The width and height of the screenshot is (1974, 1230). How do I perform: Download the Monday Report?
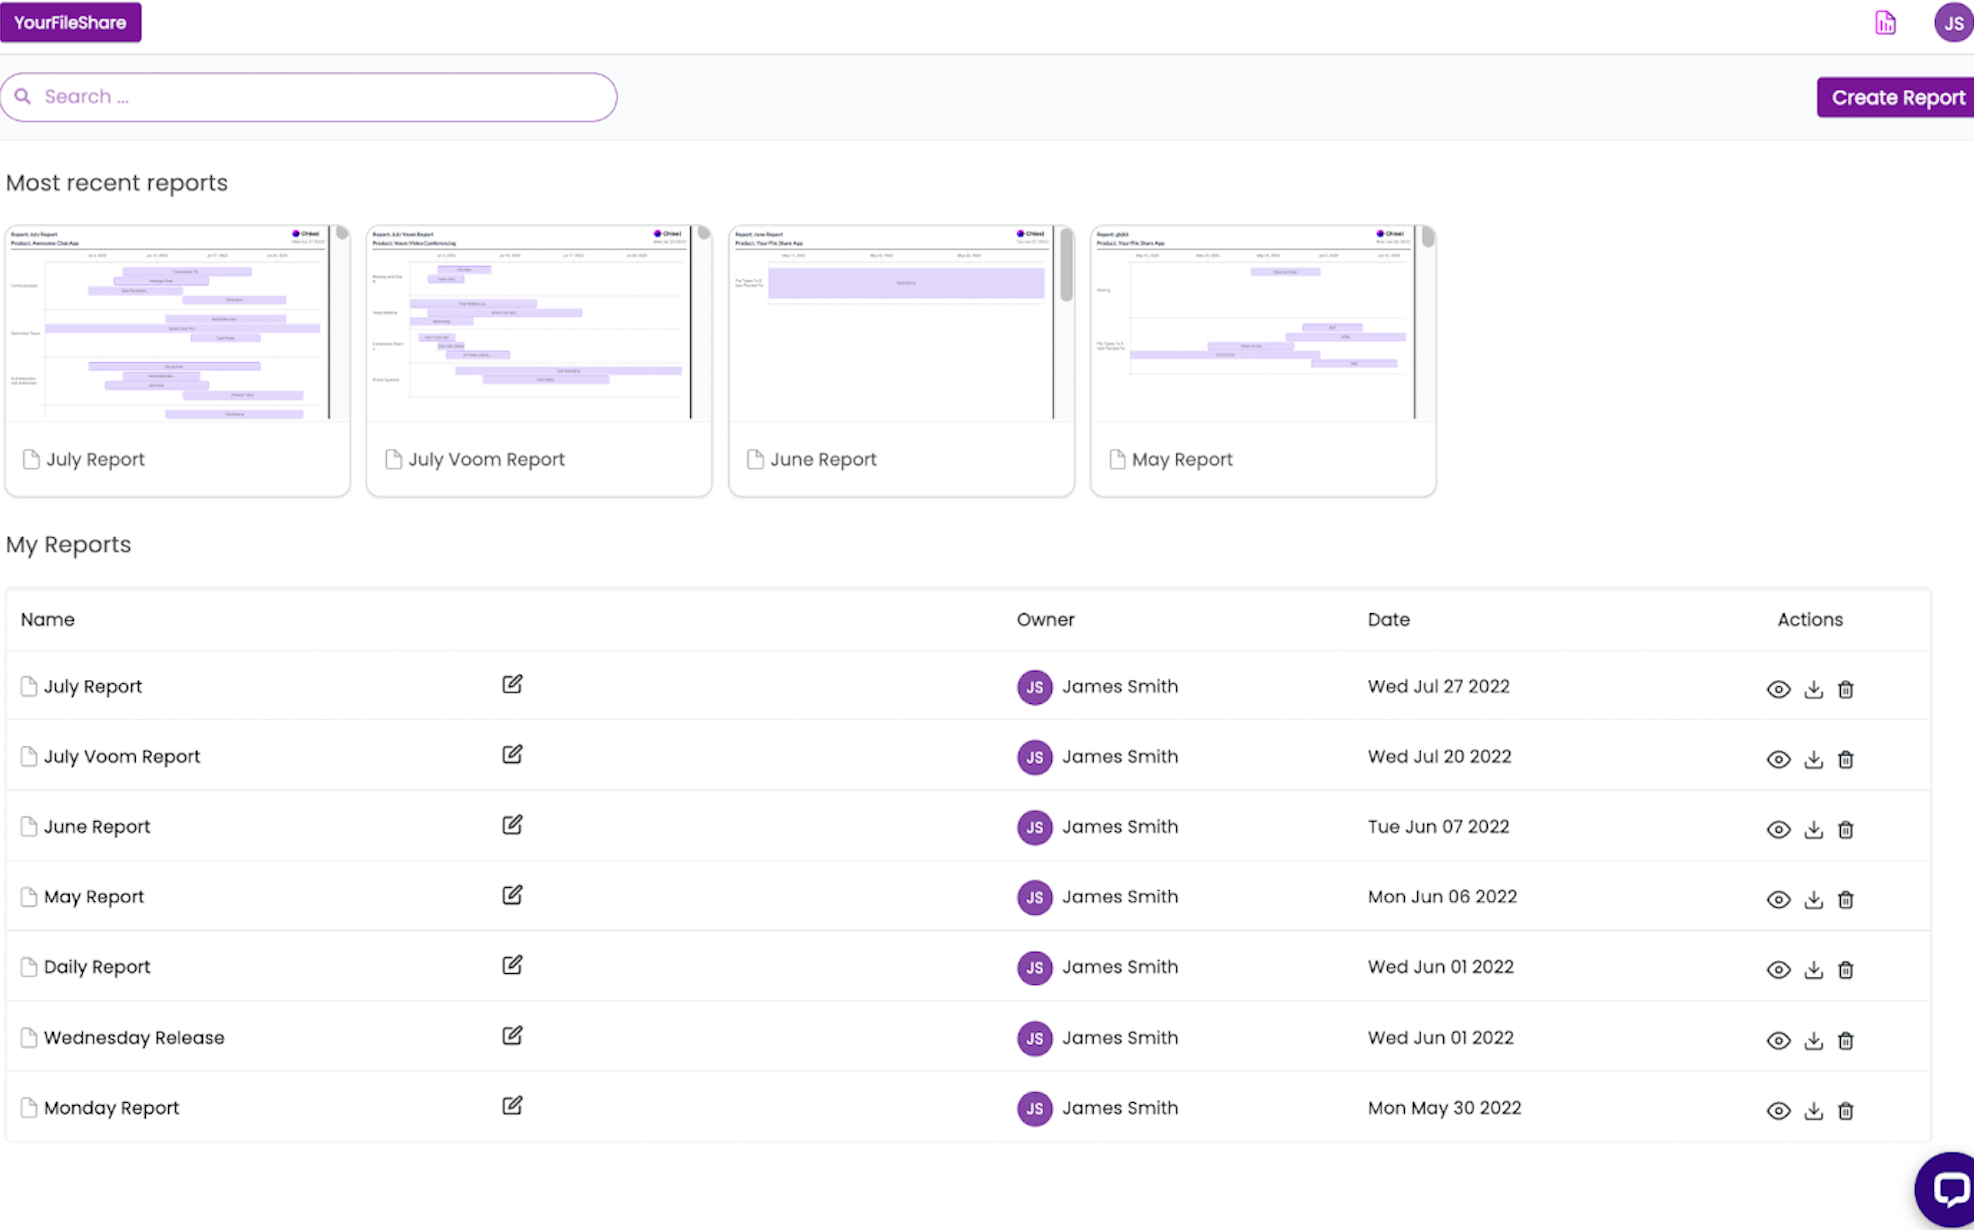1813,1110
